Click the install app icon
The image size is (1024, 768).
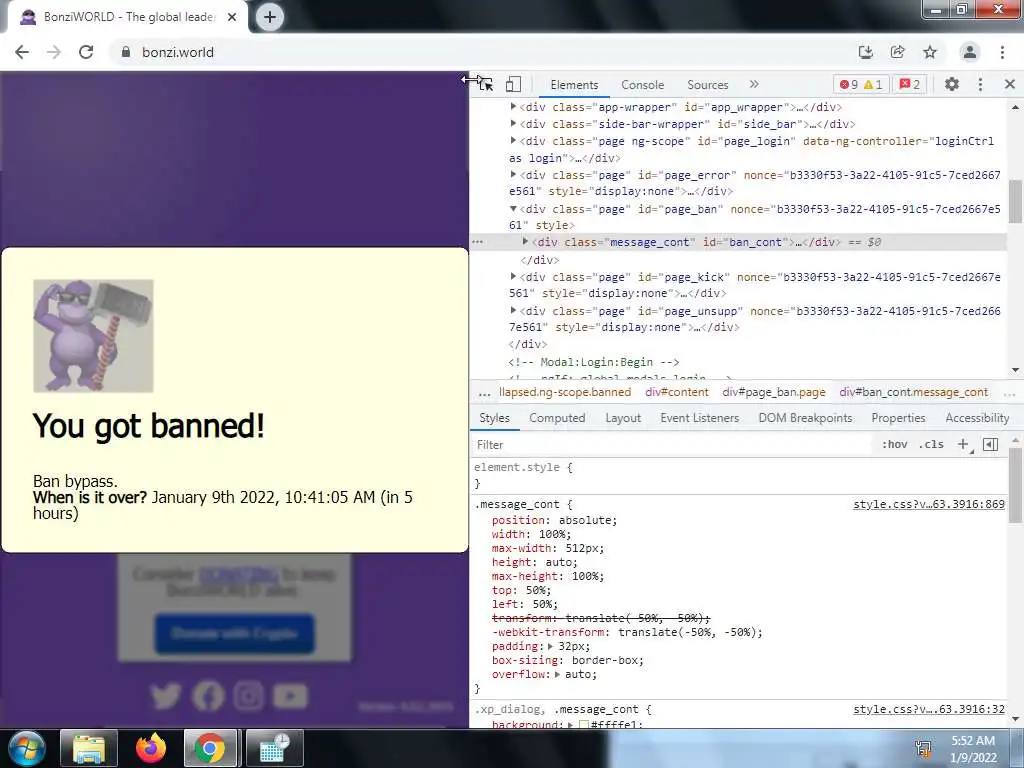point(866,52)
